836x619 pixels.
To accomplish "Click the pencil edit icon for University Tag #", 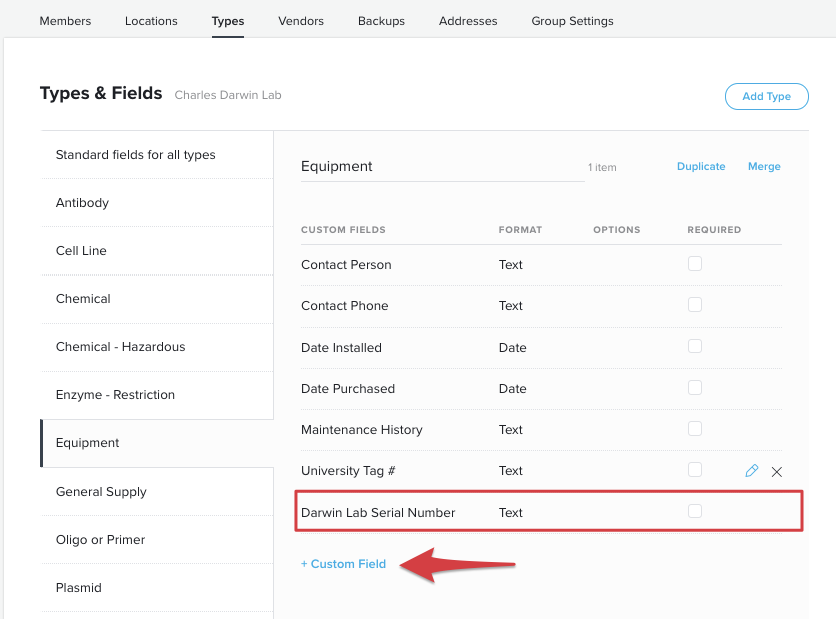I will coord(752,471).
